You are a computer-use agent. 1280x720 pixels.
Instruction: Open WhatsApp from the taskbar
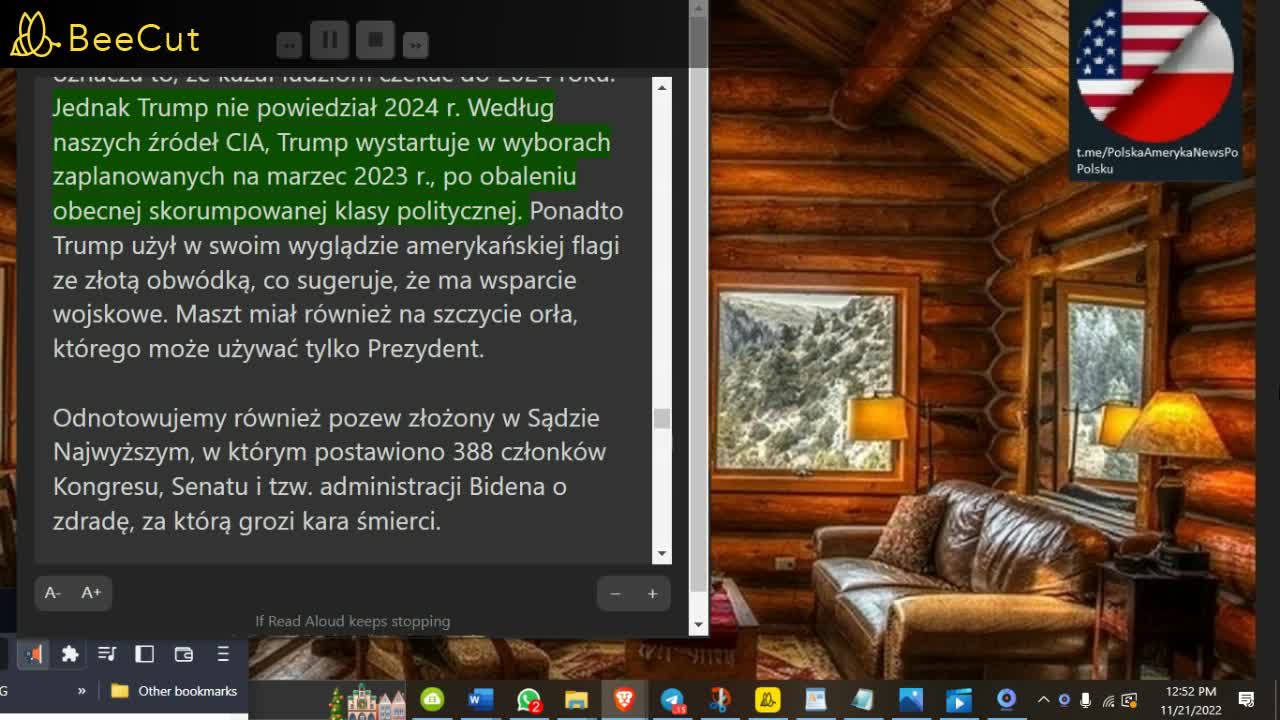[529, 700]
